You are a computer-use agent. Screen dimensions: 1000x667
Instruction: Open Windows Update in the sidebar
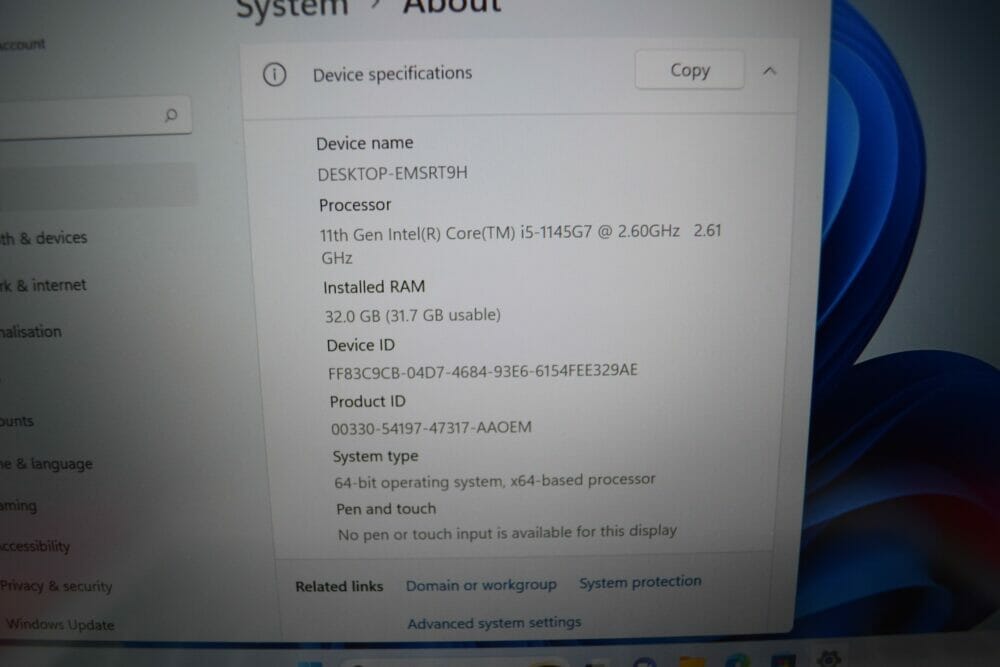(60, 624)
